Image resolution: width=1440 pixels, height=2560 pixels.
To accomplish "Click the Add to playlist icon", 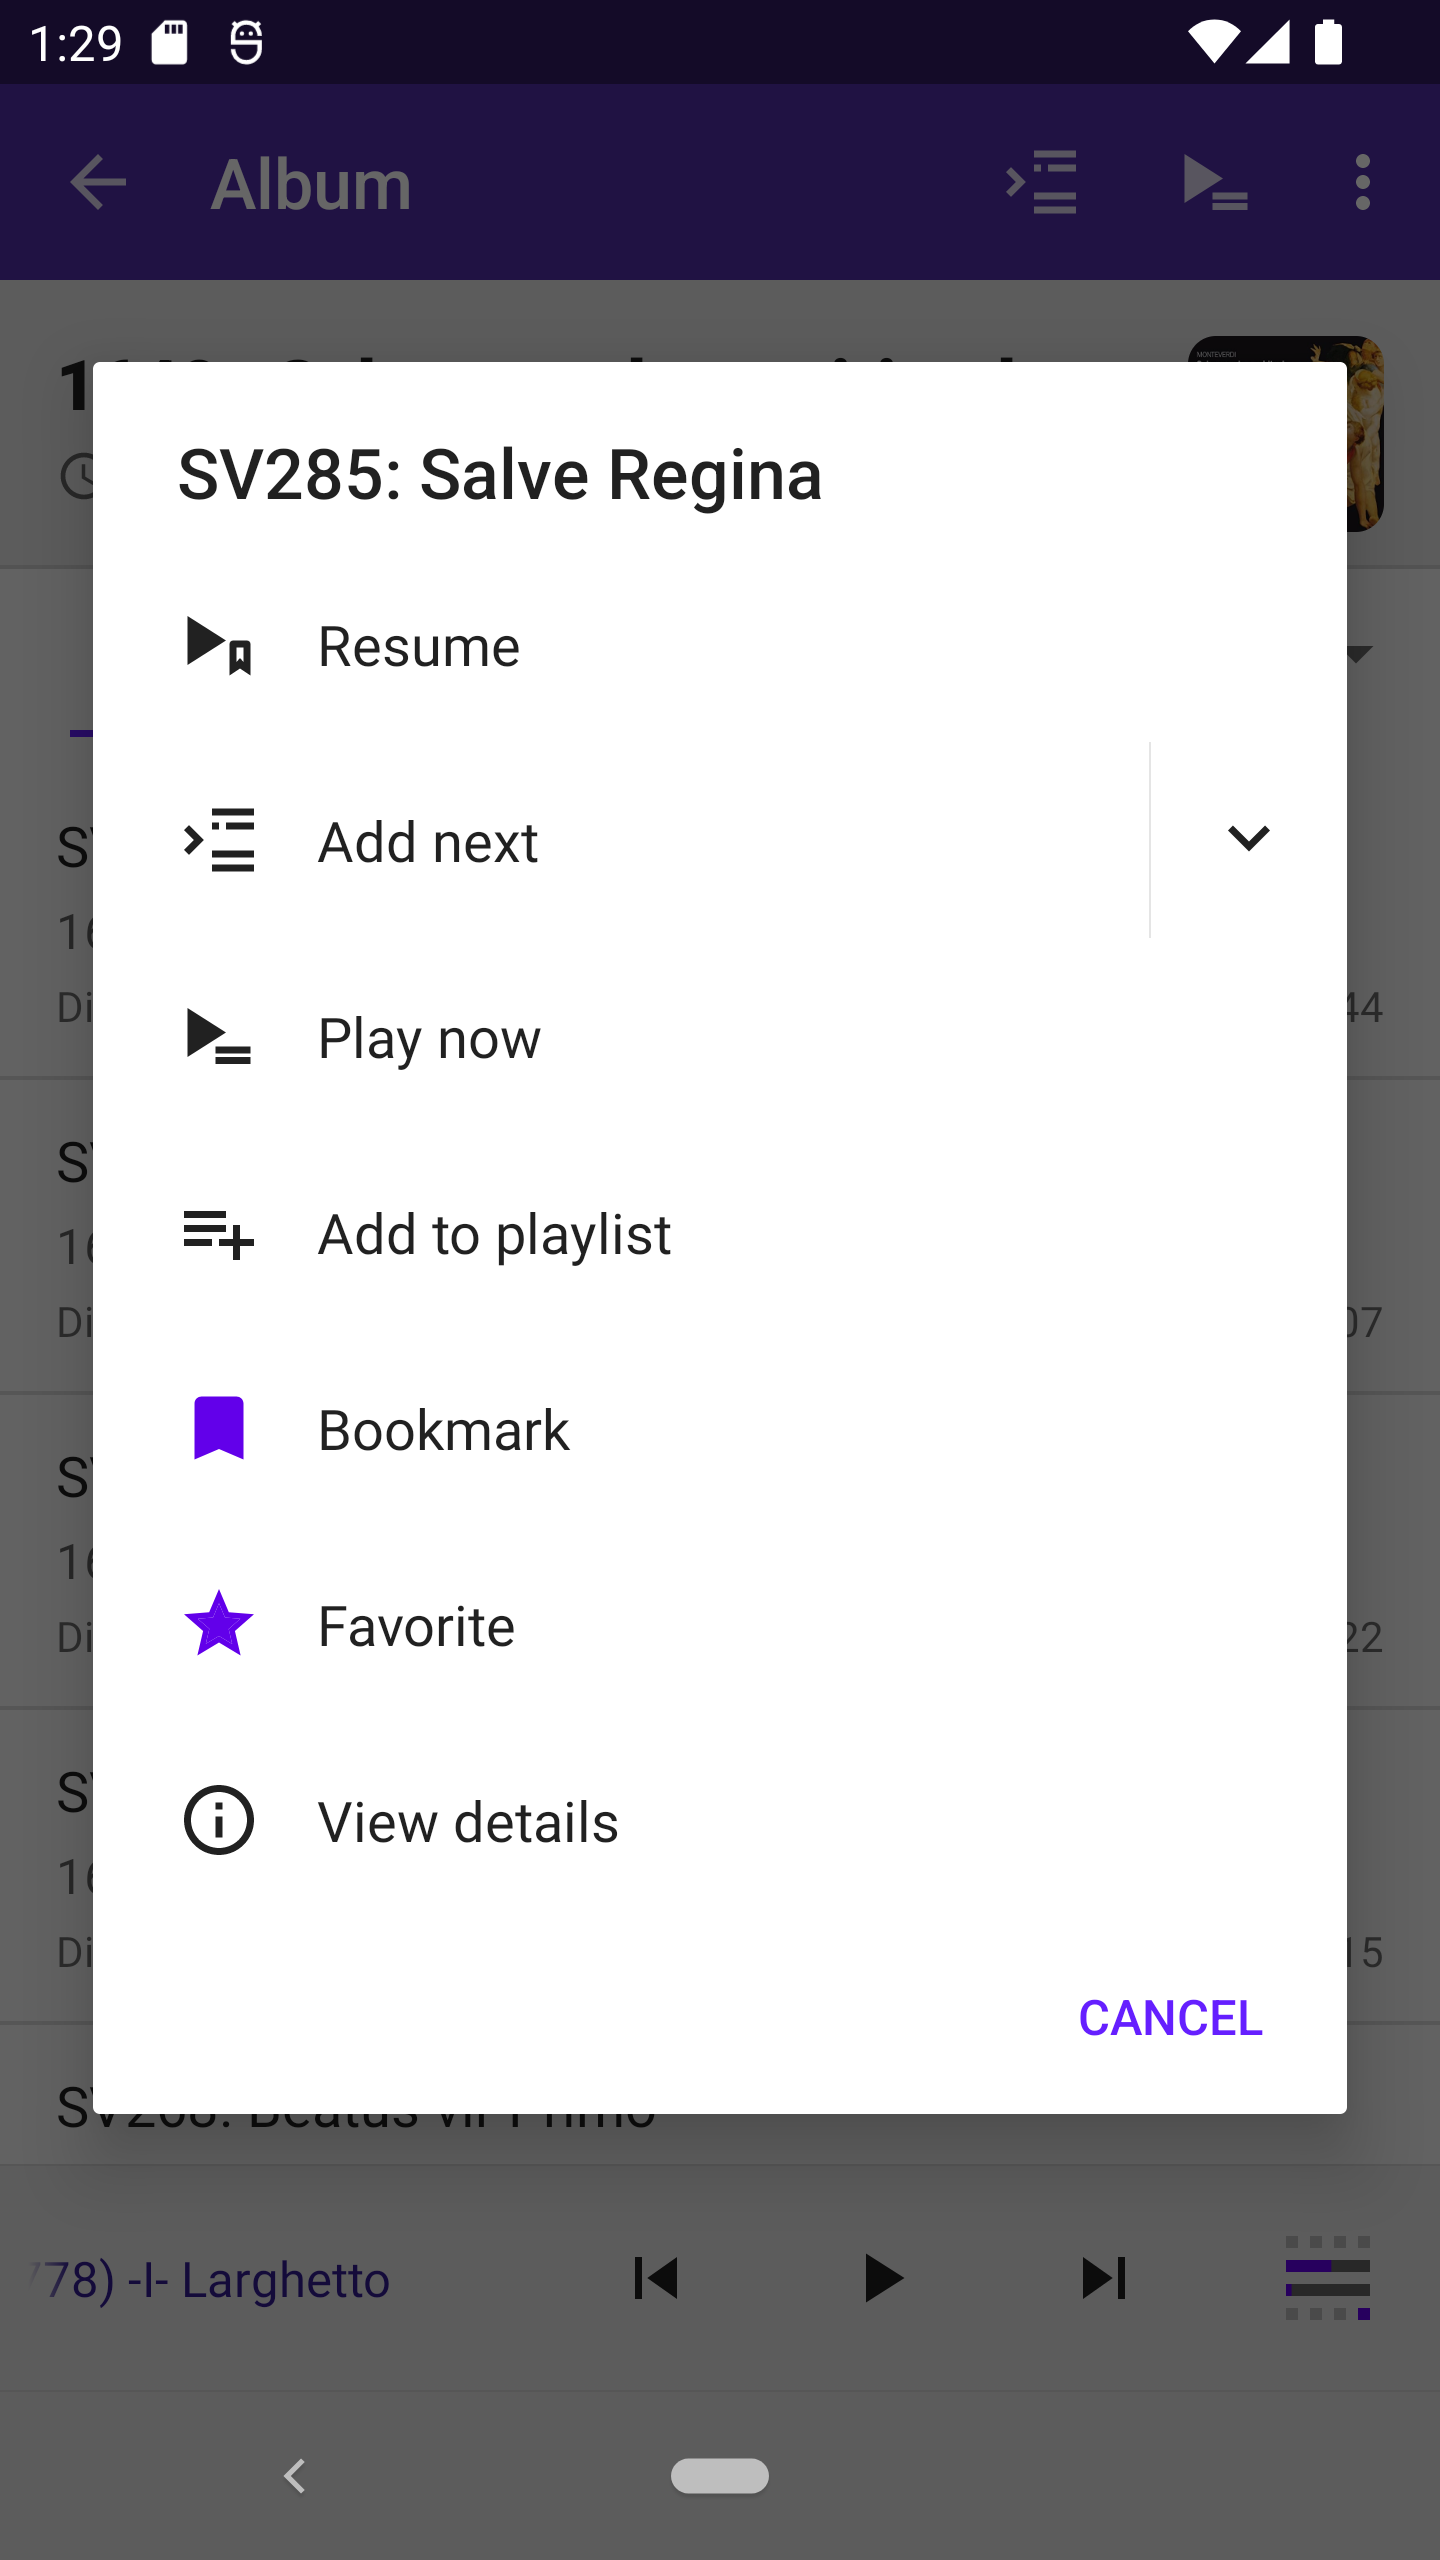I will point(219,1233).
